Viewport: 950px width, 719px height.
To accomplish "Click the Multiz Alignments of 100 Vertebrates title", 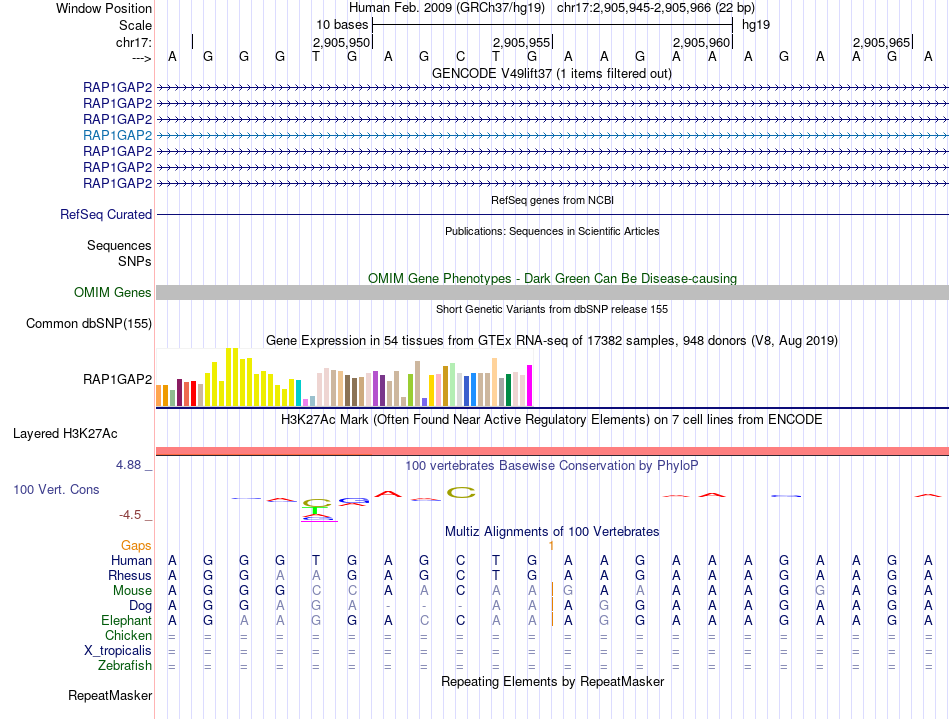I will (552, 532).
